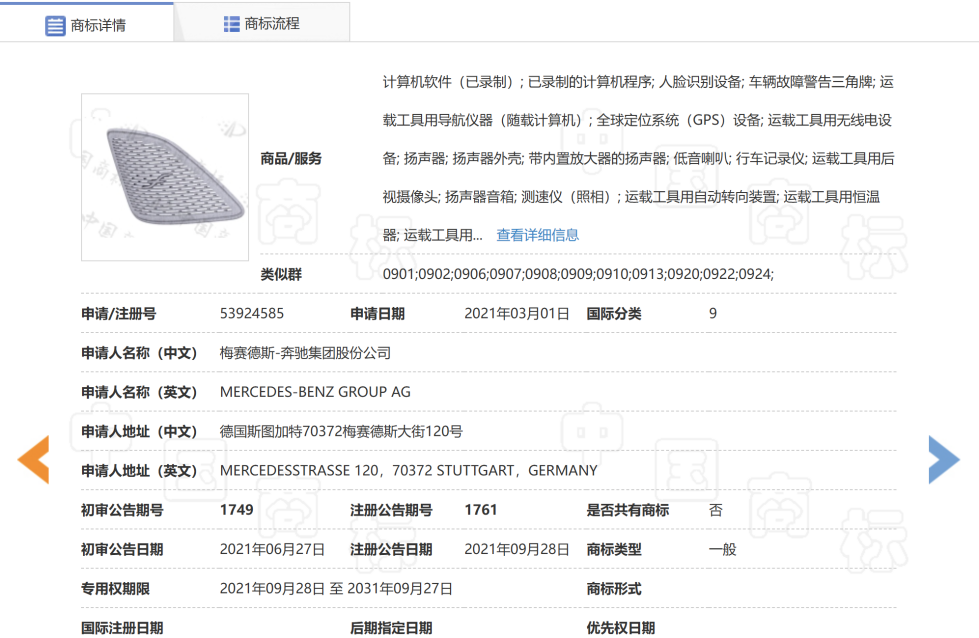The width and height of the screenshot is (979, 638).
Task: Go to next trademark with blue arrow
Action: tap(944, 459)
